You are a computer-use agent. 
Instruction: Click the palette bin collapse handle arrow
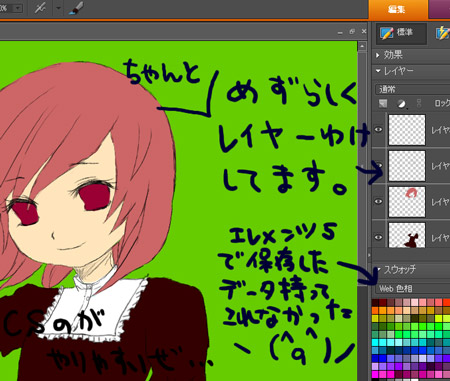click(x=369, y=255)
